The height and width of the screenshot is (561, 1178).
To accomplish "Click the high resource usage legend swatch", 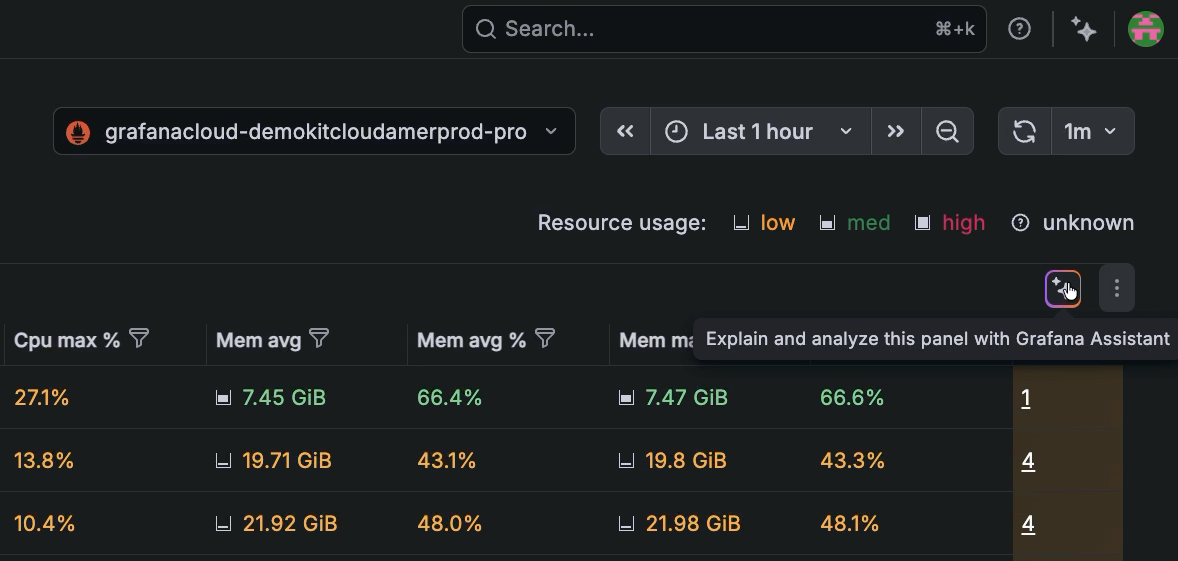I will (x=922, y=223).
